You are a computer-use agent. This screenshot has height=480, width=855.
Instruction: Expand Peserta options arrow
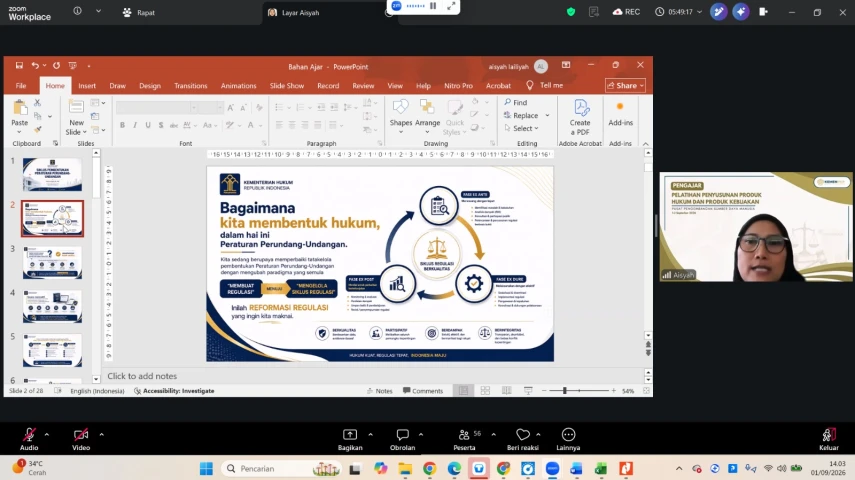493,435
